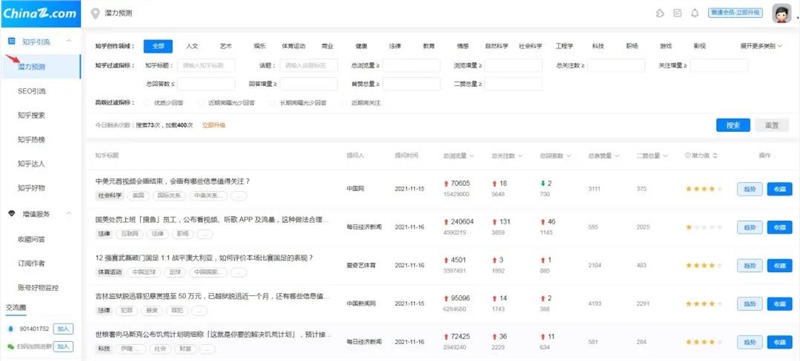Screen dimensions: 800x361
Task: Enable the 近期高曝光少回答 filter
Action: click(x=201, y=103)
